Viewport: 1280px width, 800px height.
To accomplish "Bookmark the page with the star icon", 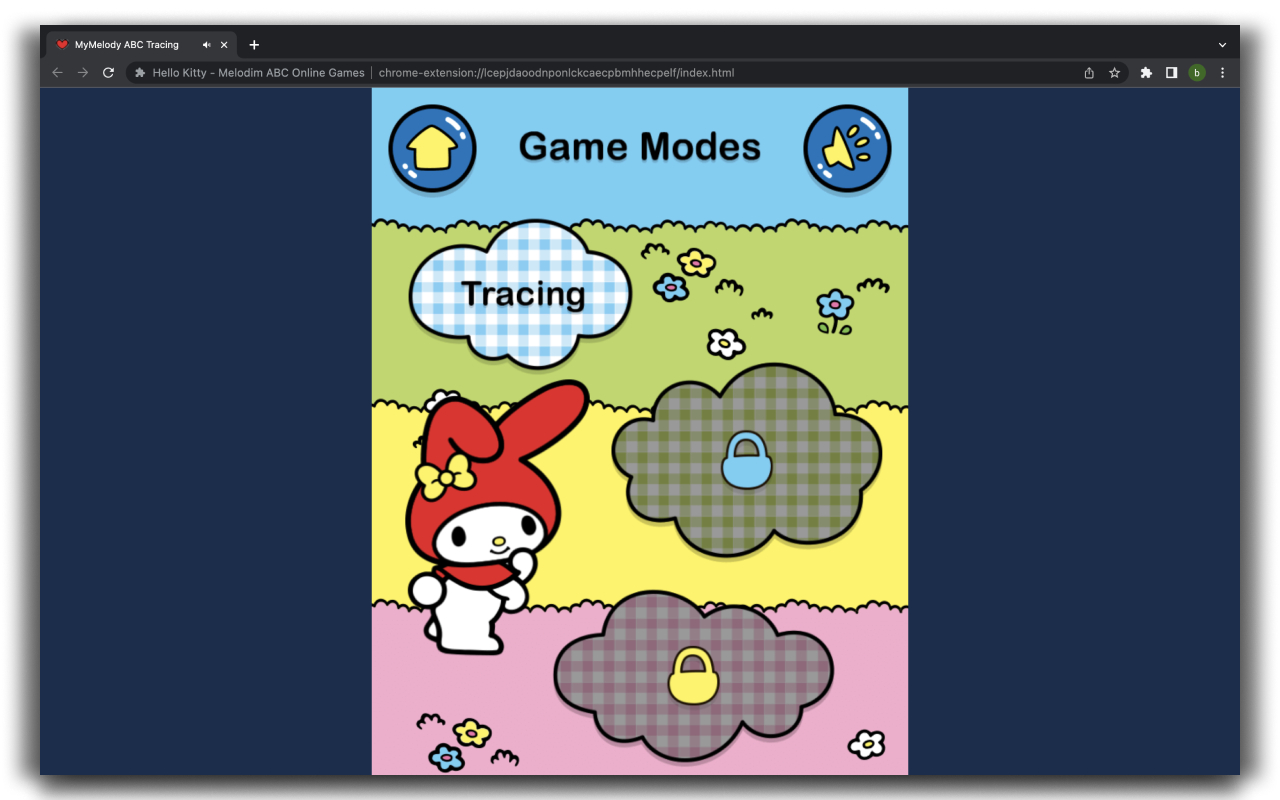I will pos(1114,72).
